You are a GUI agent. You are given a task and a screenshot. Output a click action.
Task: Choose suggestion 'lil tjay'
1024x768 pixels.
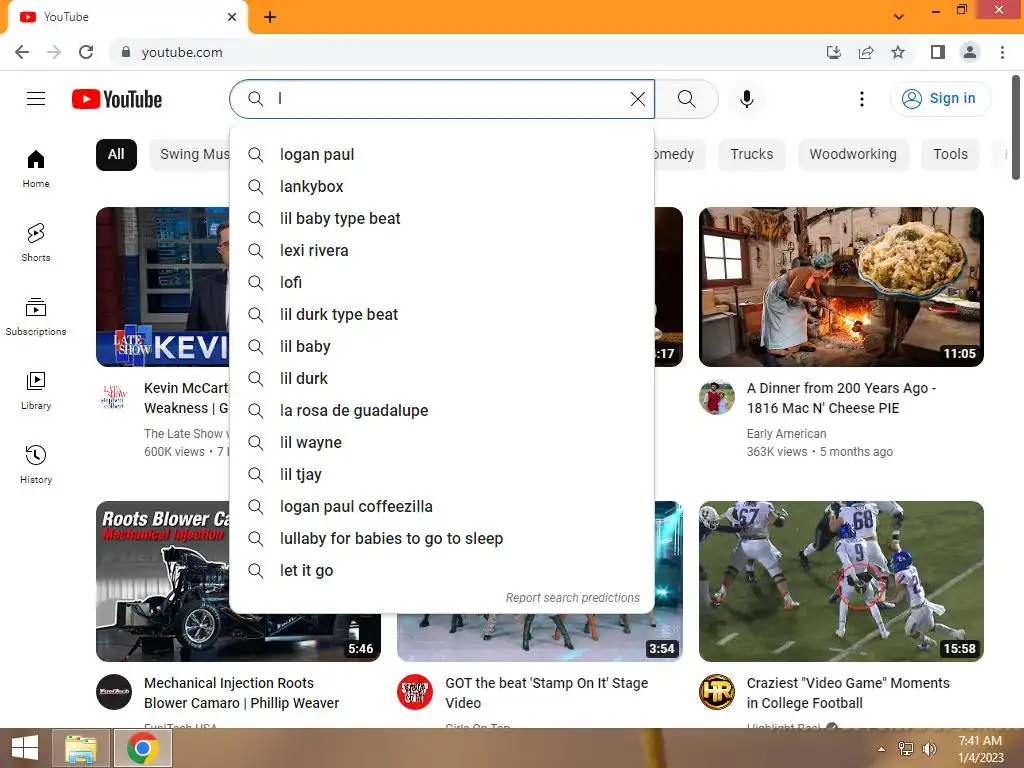pos(442,475)
